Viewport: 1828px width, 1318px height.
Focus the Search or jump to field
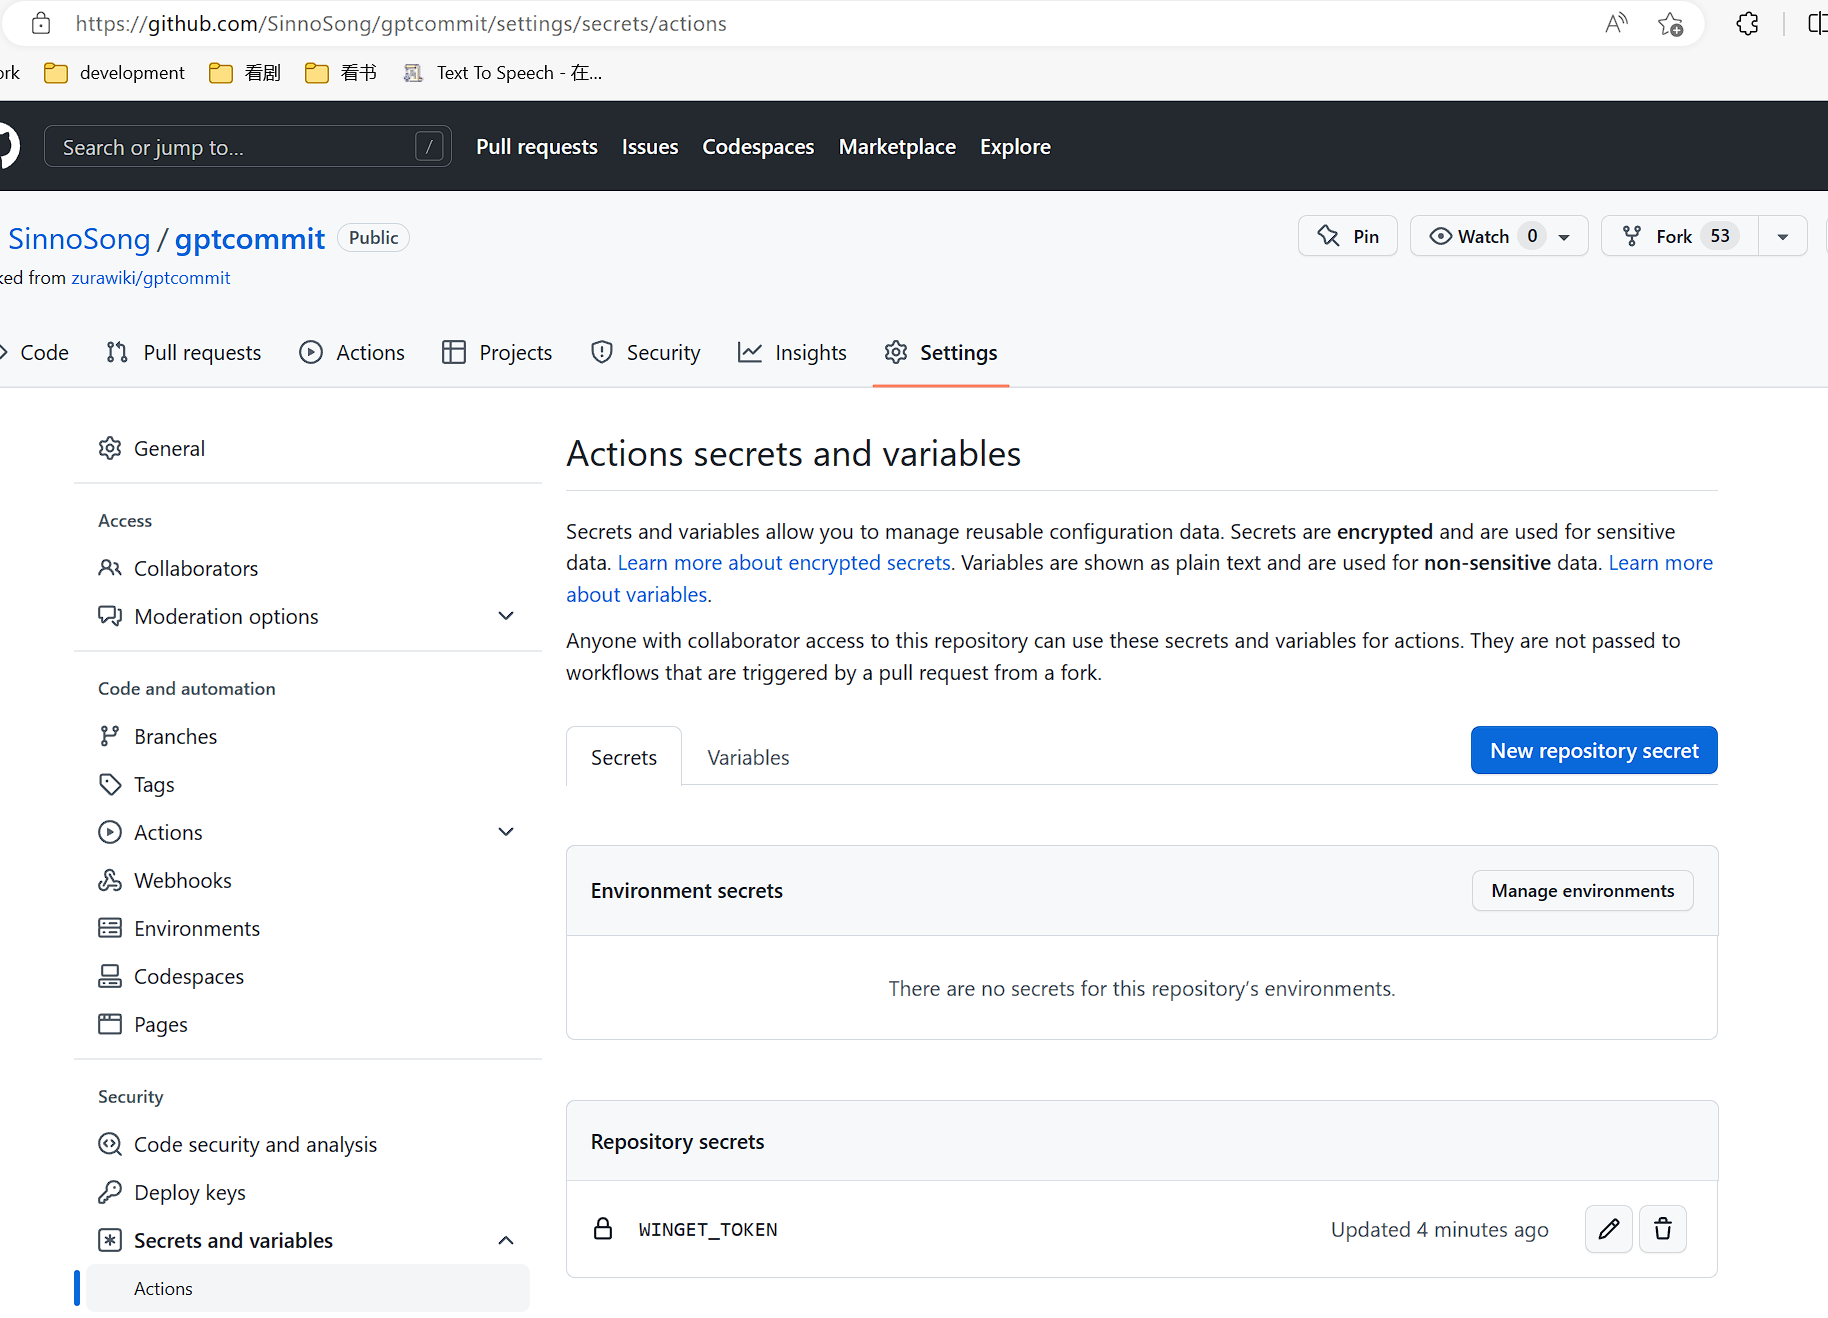(x=248, y=147)
